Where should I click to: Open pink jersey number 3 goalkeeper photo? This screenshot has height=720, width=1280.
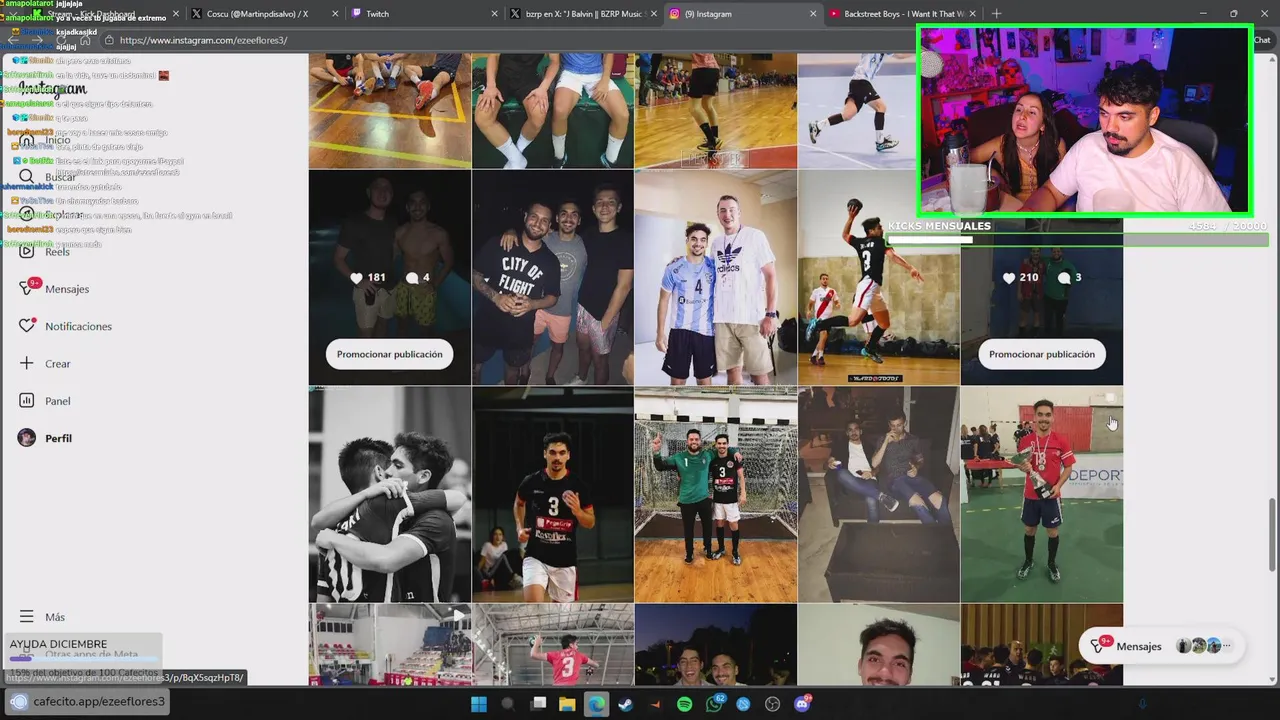coord(552,644)
